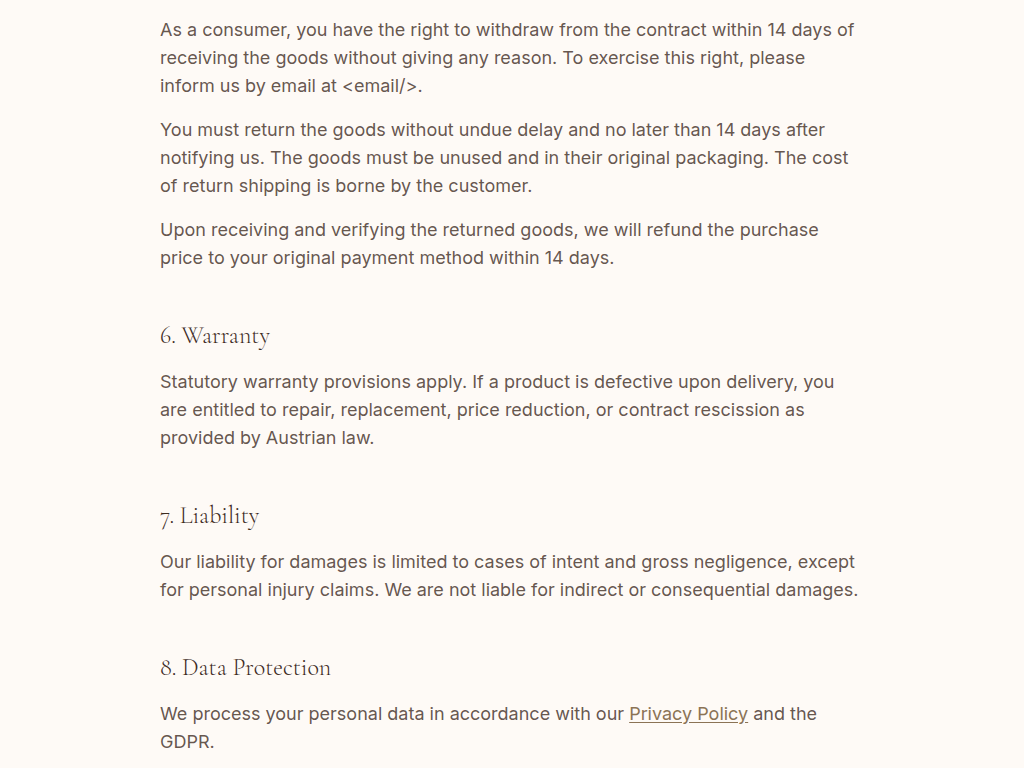Click the sentence about return shipping cost

[x=346, y=186]
